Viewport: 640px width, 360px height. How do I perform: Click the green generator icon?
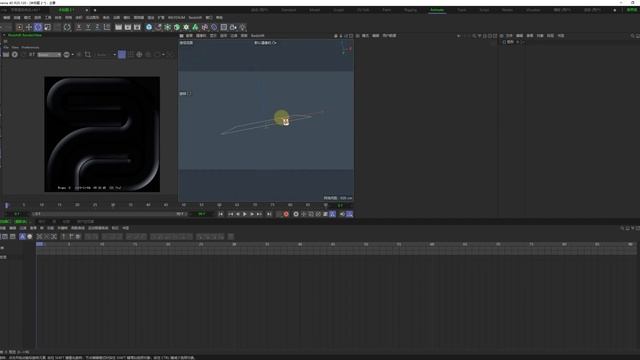pyautogui.click(x=167, y=27)
